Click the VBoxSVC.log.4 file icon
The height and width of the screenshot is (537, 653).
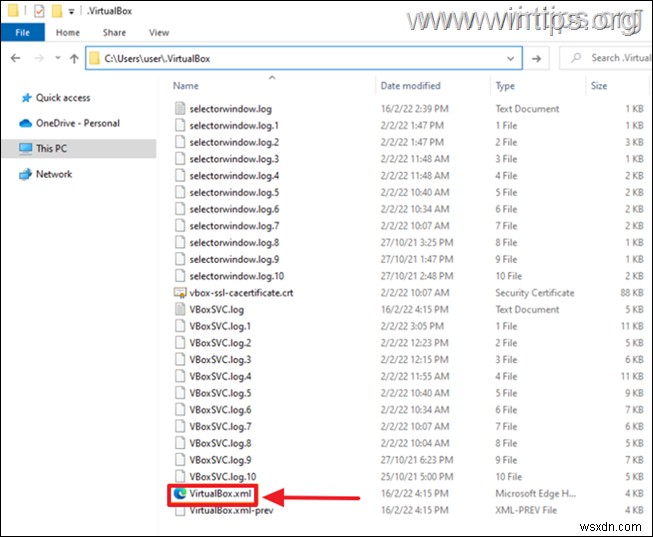(180, 376)
